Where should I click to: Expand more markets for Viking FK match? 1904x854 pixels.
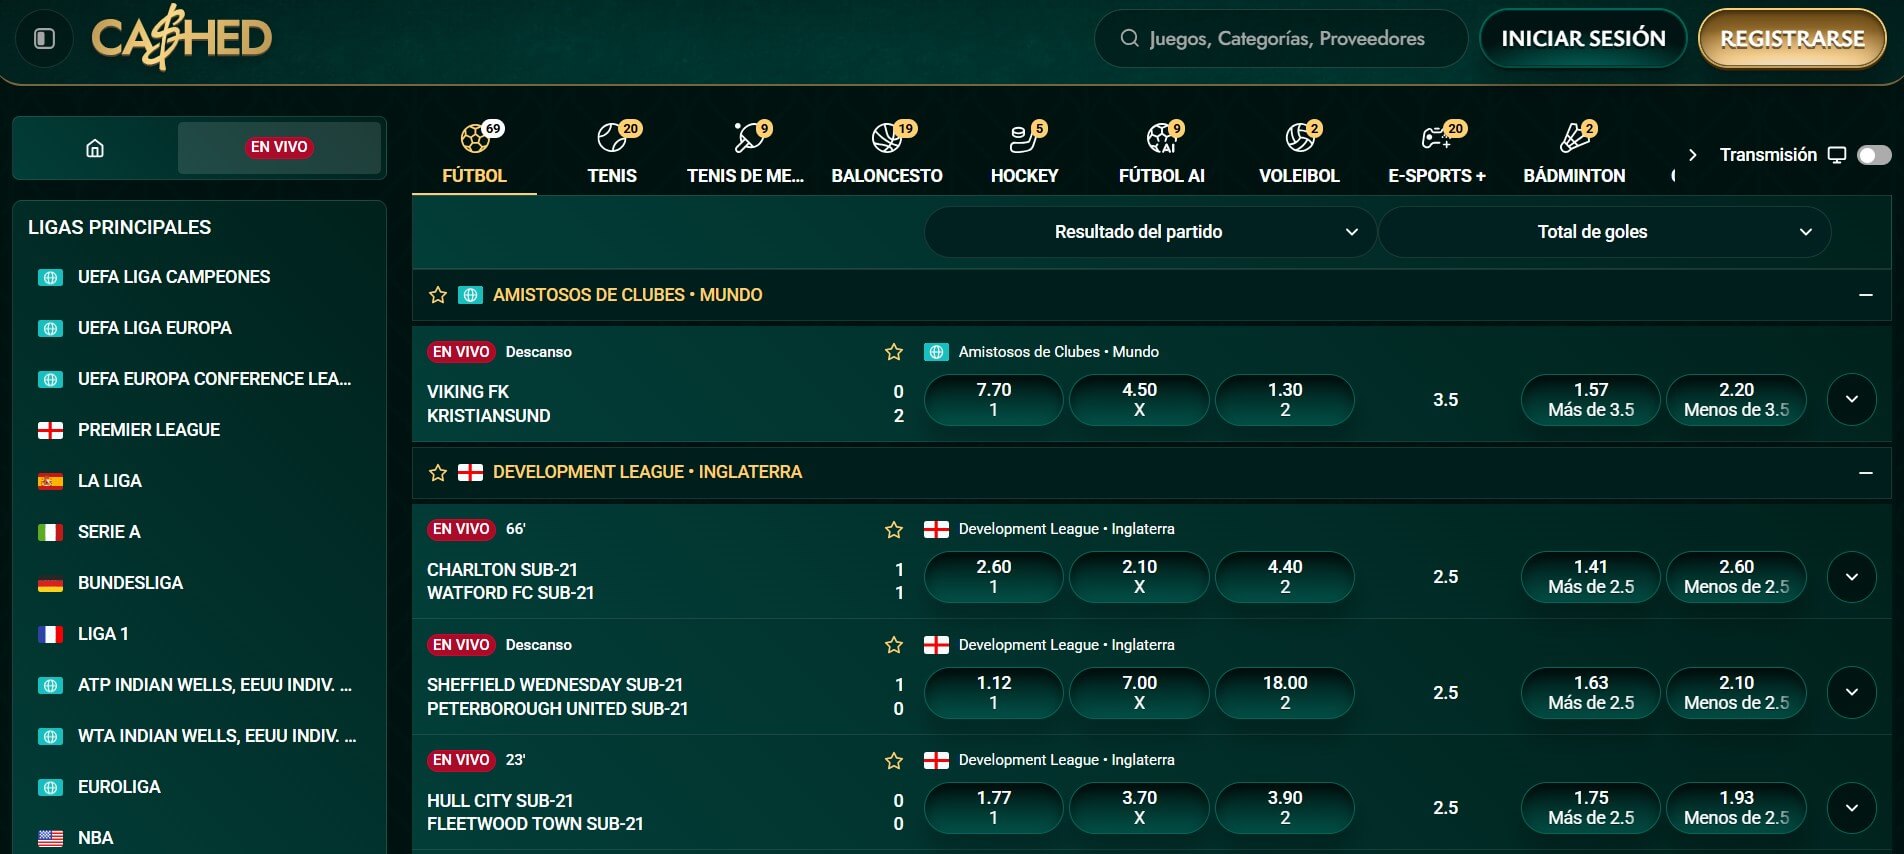1852,399
